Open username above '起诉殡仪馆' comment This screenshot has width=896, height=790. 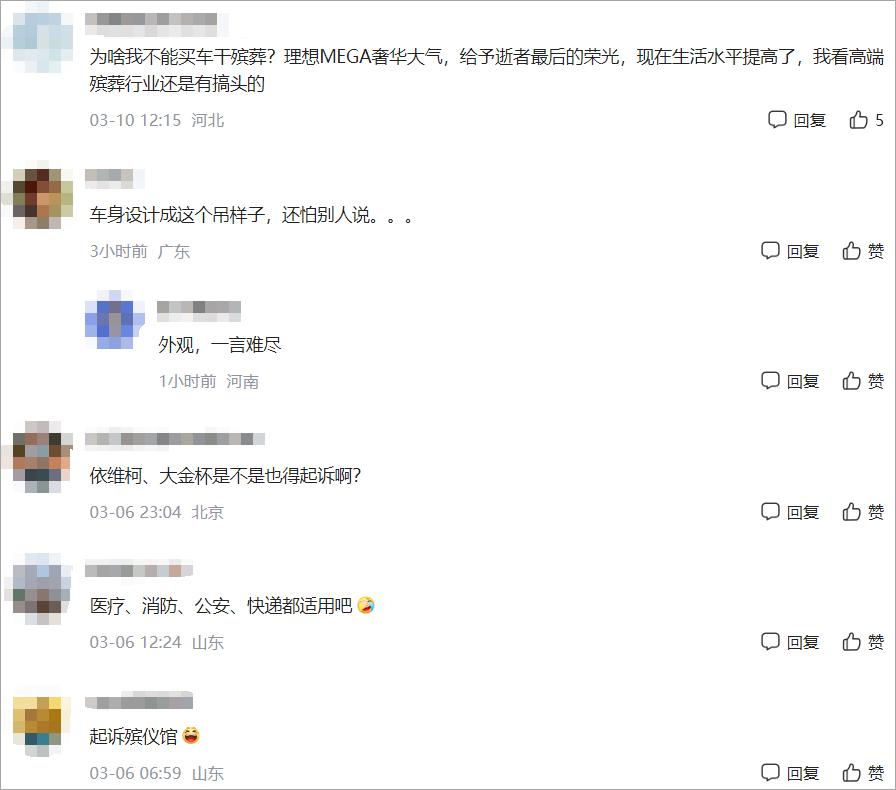(x=138, y=701)
